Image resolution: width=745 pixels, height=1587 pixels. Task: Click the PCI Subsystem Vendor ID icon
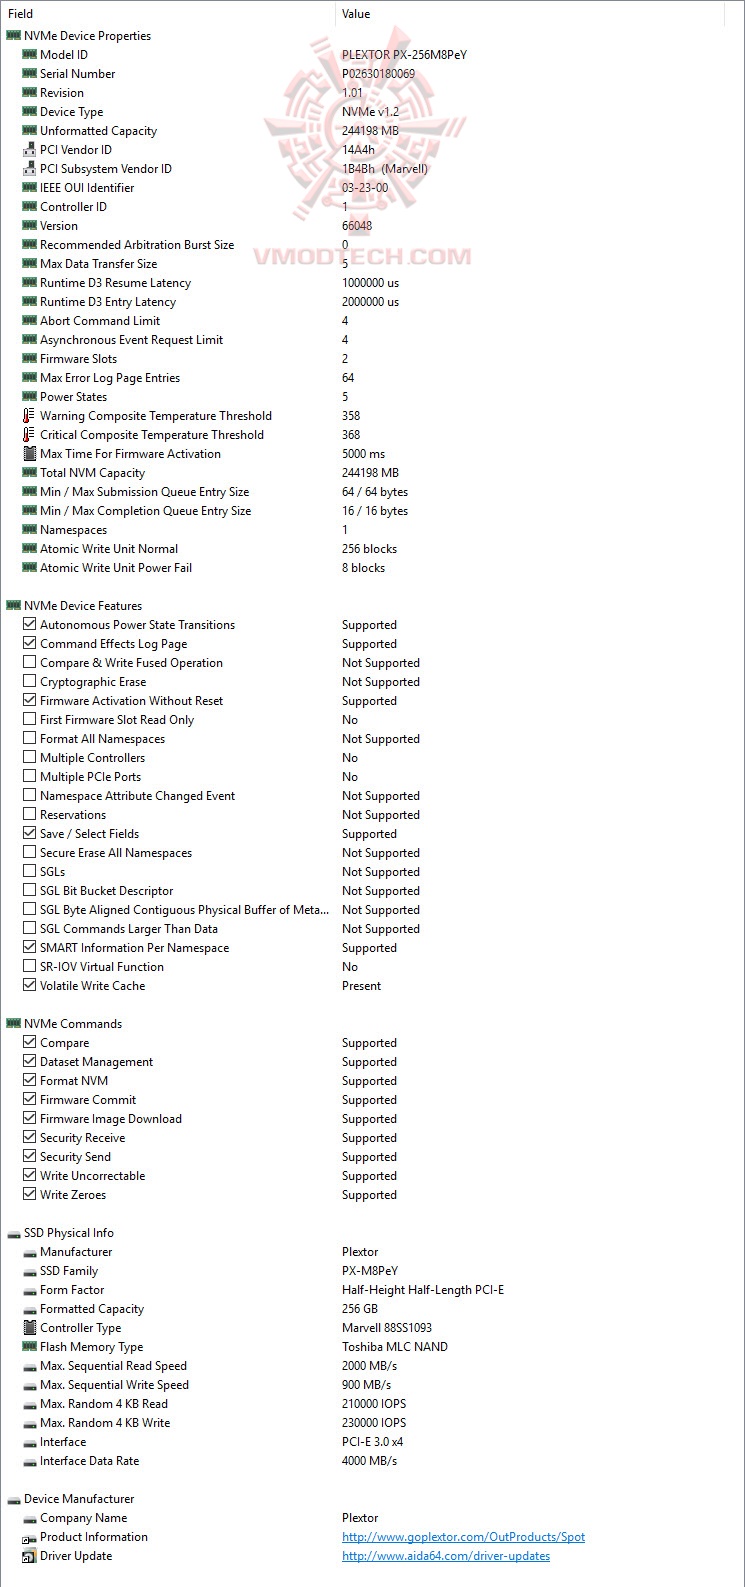[x=30, y=169]
